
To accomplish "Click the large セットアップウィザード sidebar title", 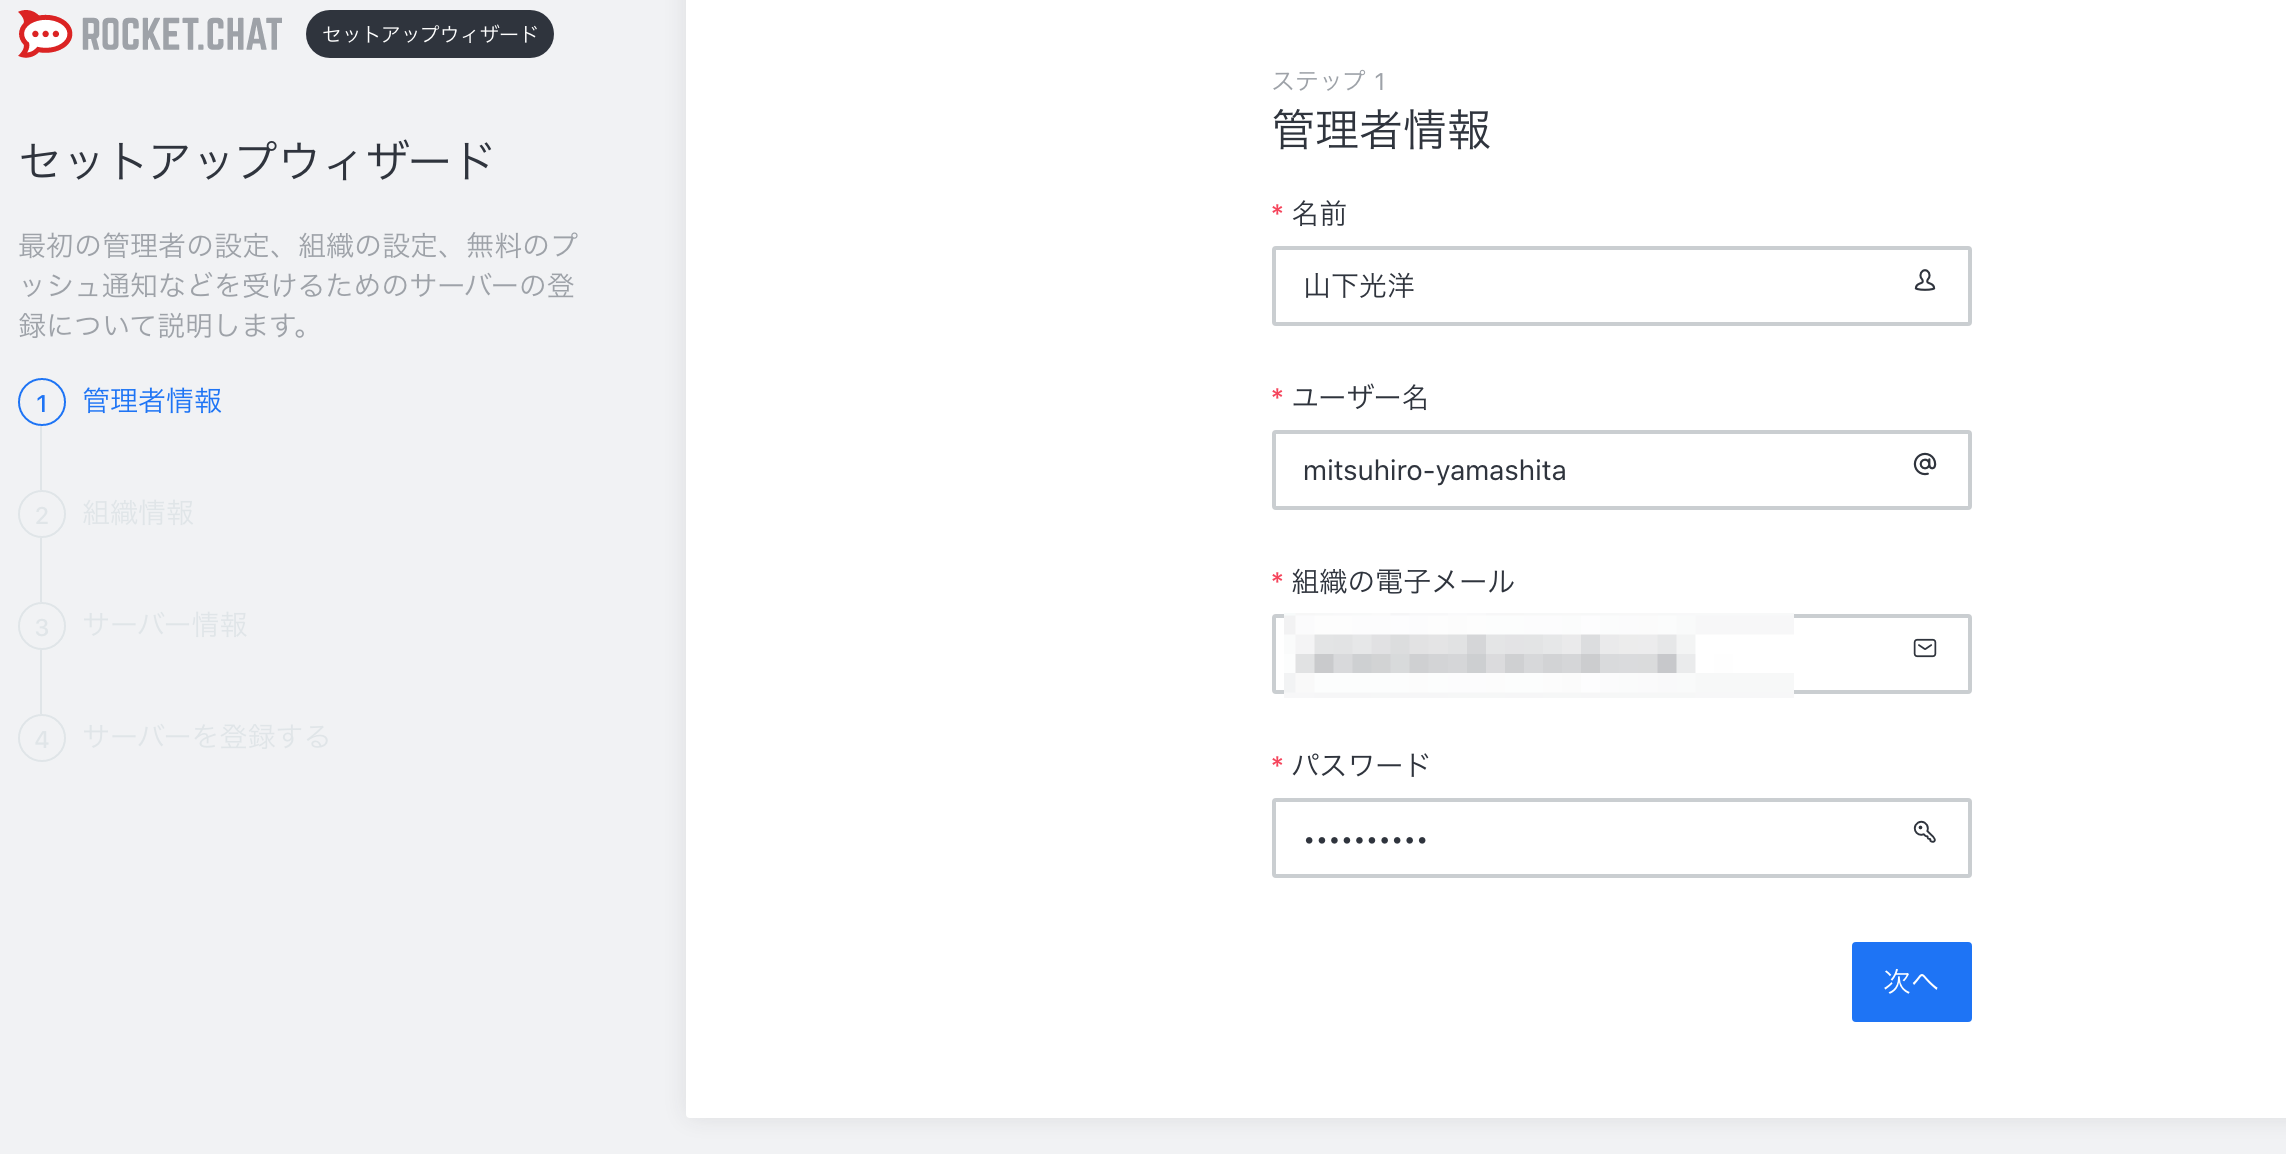I will [257, 161].
